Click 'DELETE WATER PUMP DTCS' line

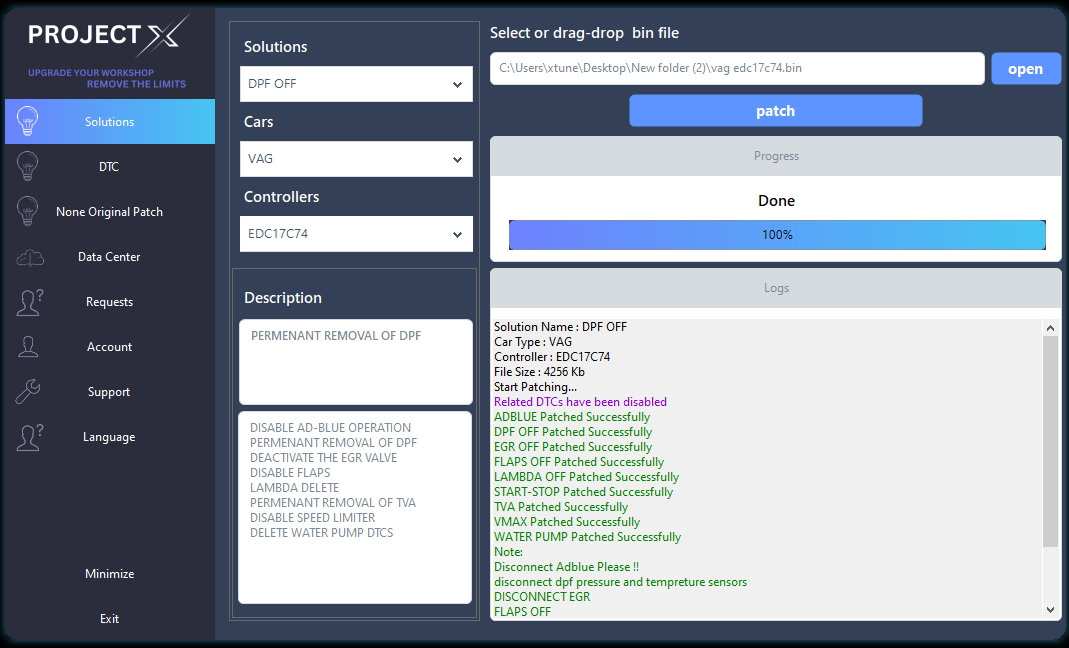pyautogui.click(x=322, y=533)
